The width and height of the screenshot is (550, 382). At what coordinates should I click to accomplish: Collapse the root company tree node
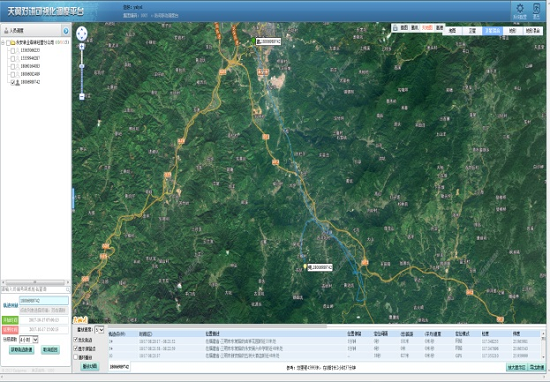tap(3, 42)
